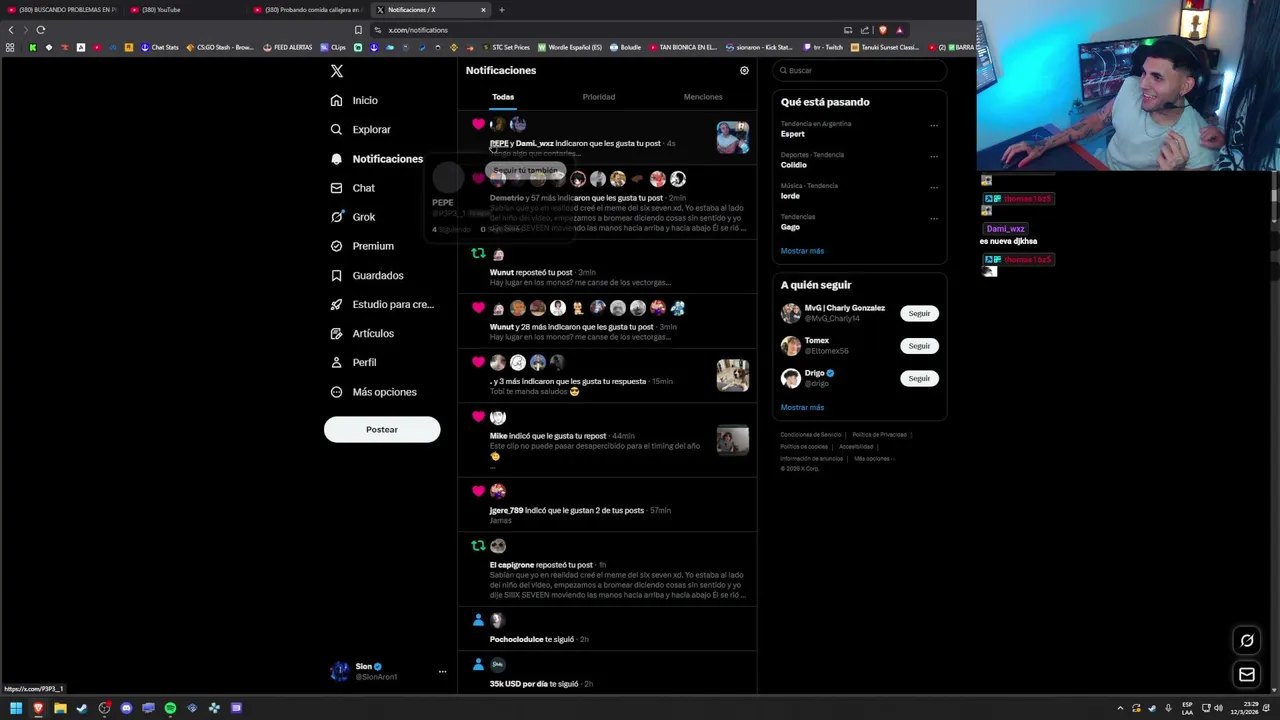Open Explorar search section
This screenshot has width=1280, height=720.
tap(360, 129)
